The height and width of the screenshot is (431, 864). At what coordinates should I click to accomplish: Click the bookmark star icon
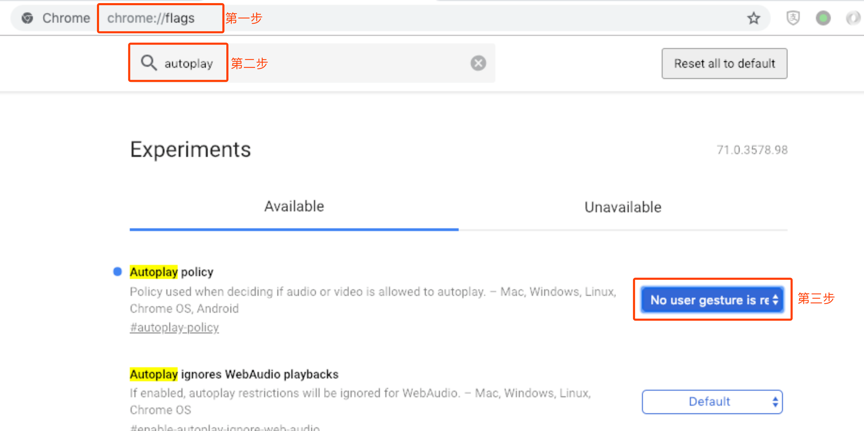(x=754, y=18)
